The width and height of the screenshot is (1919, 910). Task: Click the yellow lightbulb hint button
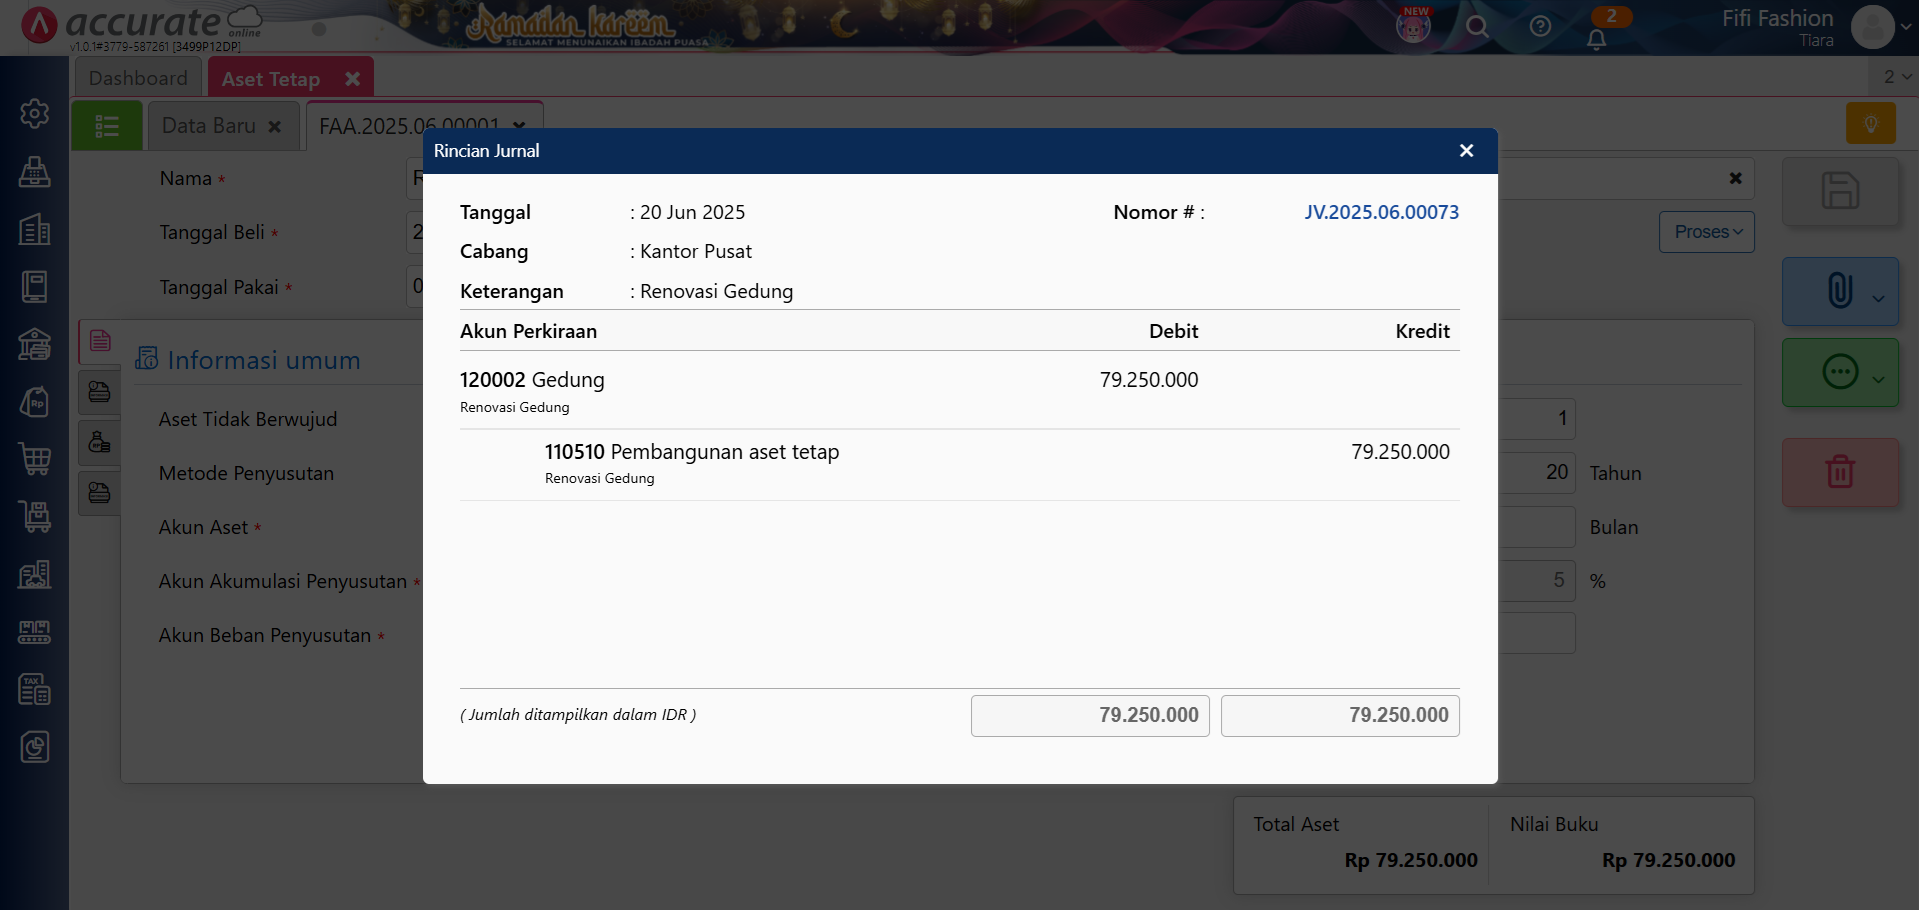(x=1870, y=124)
